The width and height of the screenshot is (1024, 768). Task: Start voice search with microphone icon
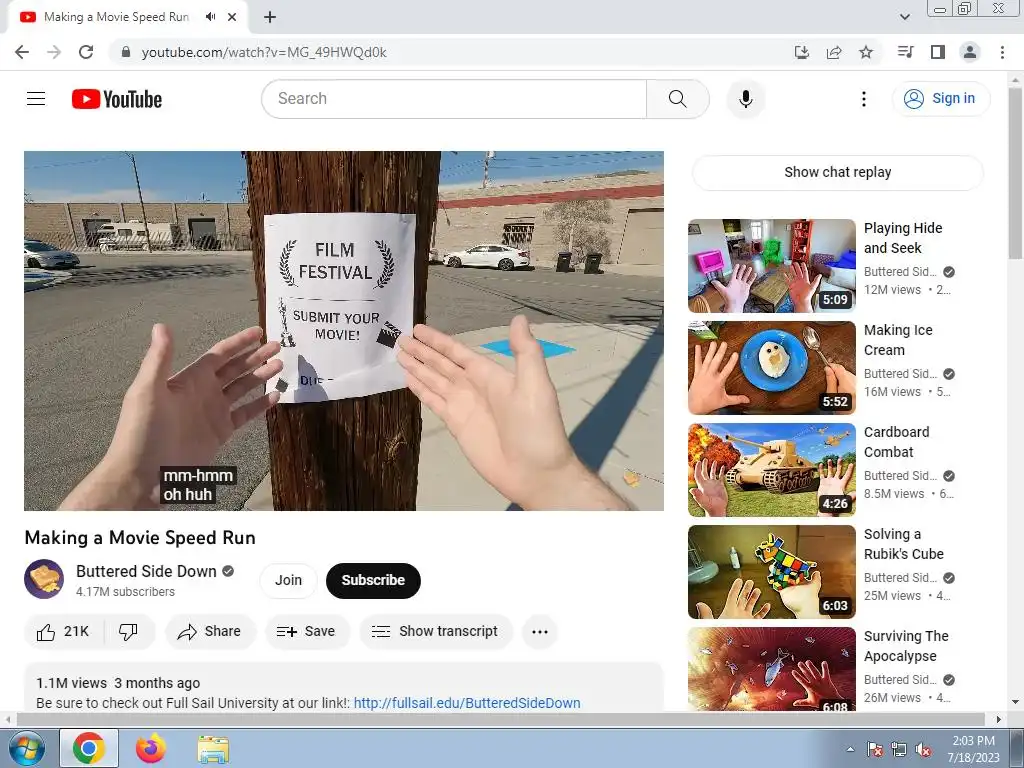tap(745, 99)
